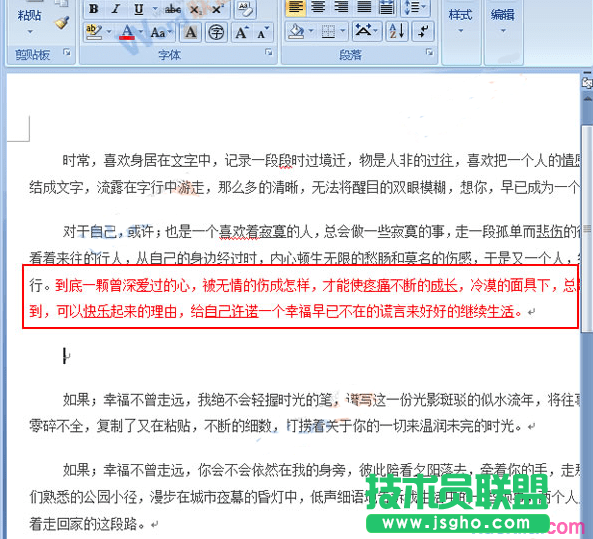The height and width of the screenshot is (539, 593).
Task: Open the Paste (粘贴) dropdown arrow
Action: [29, 32]
